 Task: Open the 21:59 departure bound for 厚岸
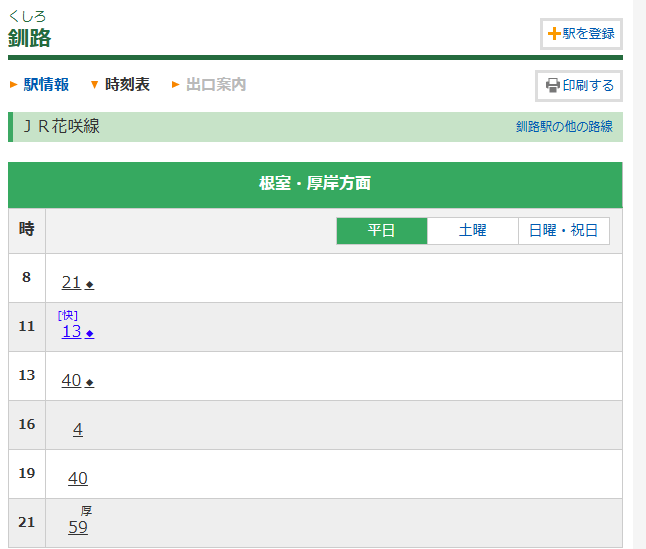pos(78,528)
